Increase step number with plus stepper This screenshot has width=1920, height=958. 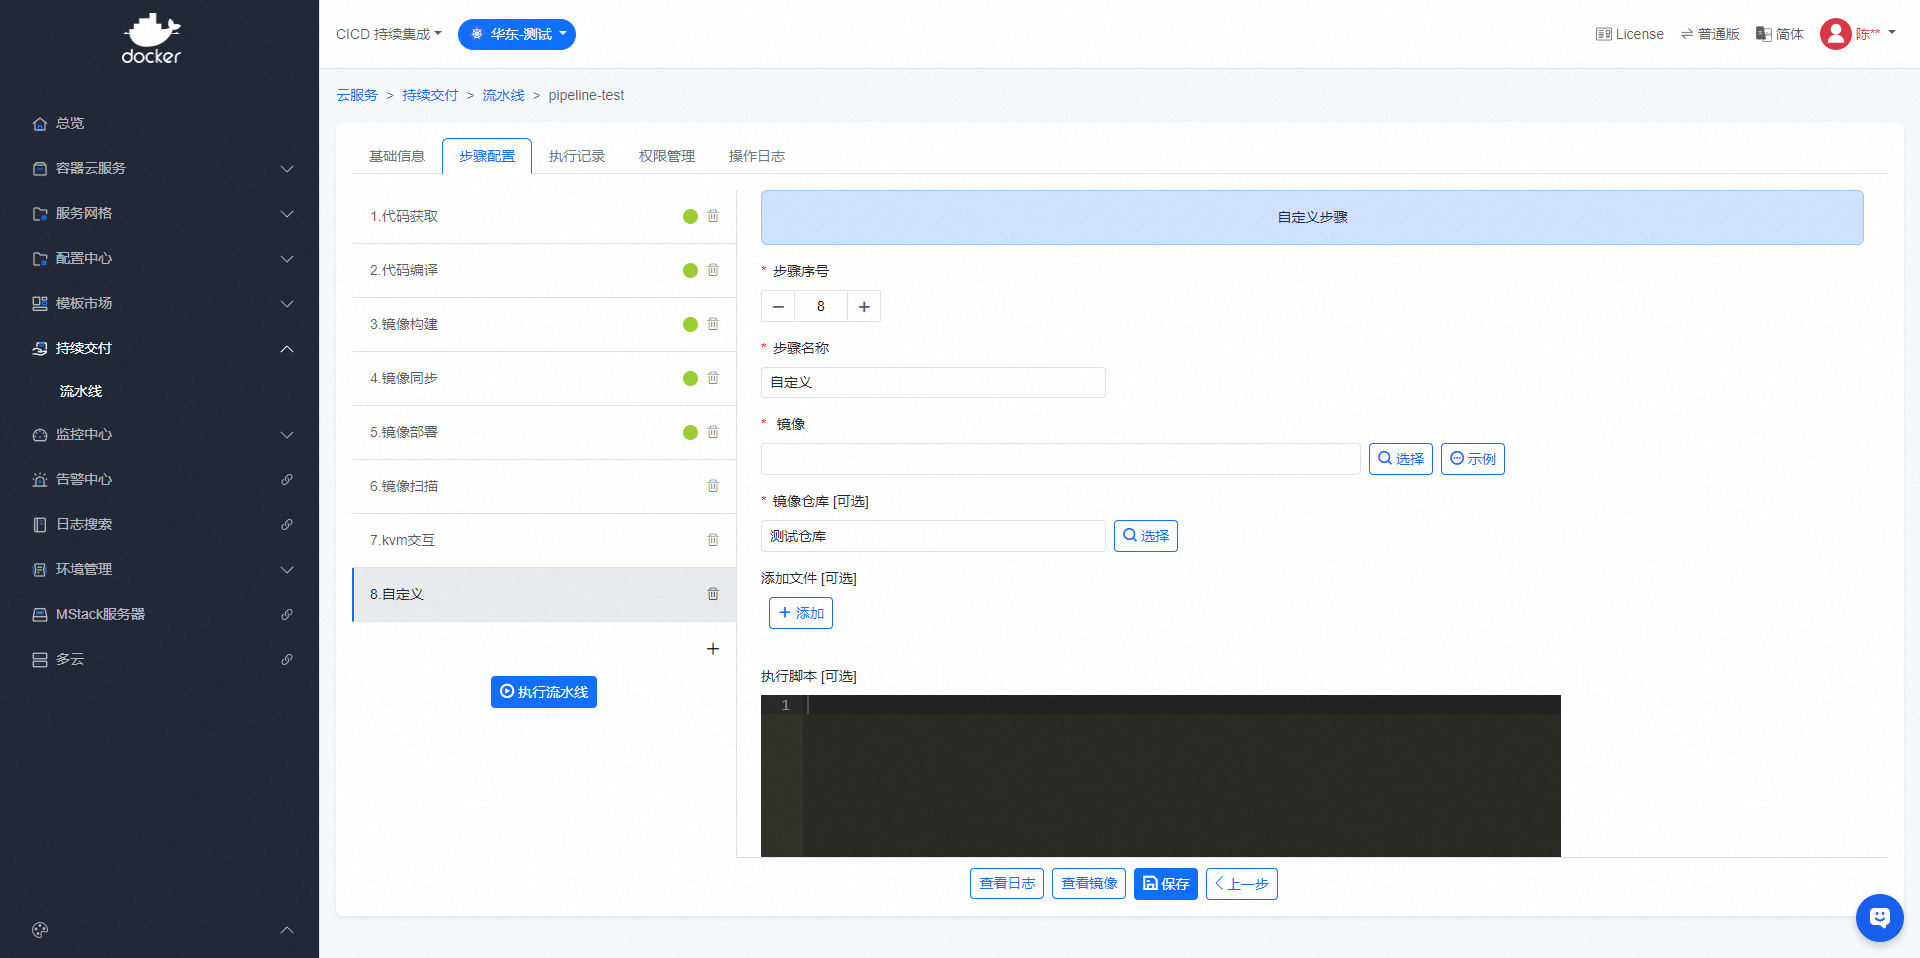click(864, 307)
